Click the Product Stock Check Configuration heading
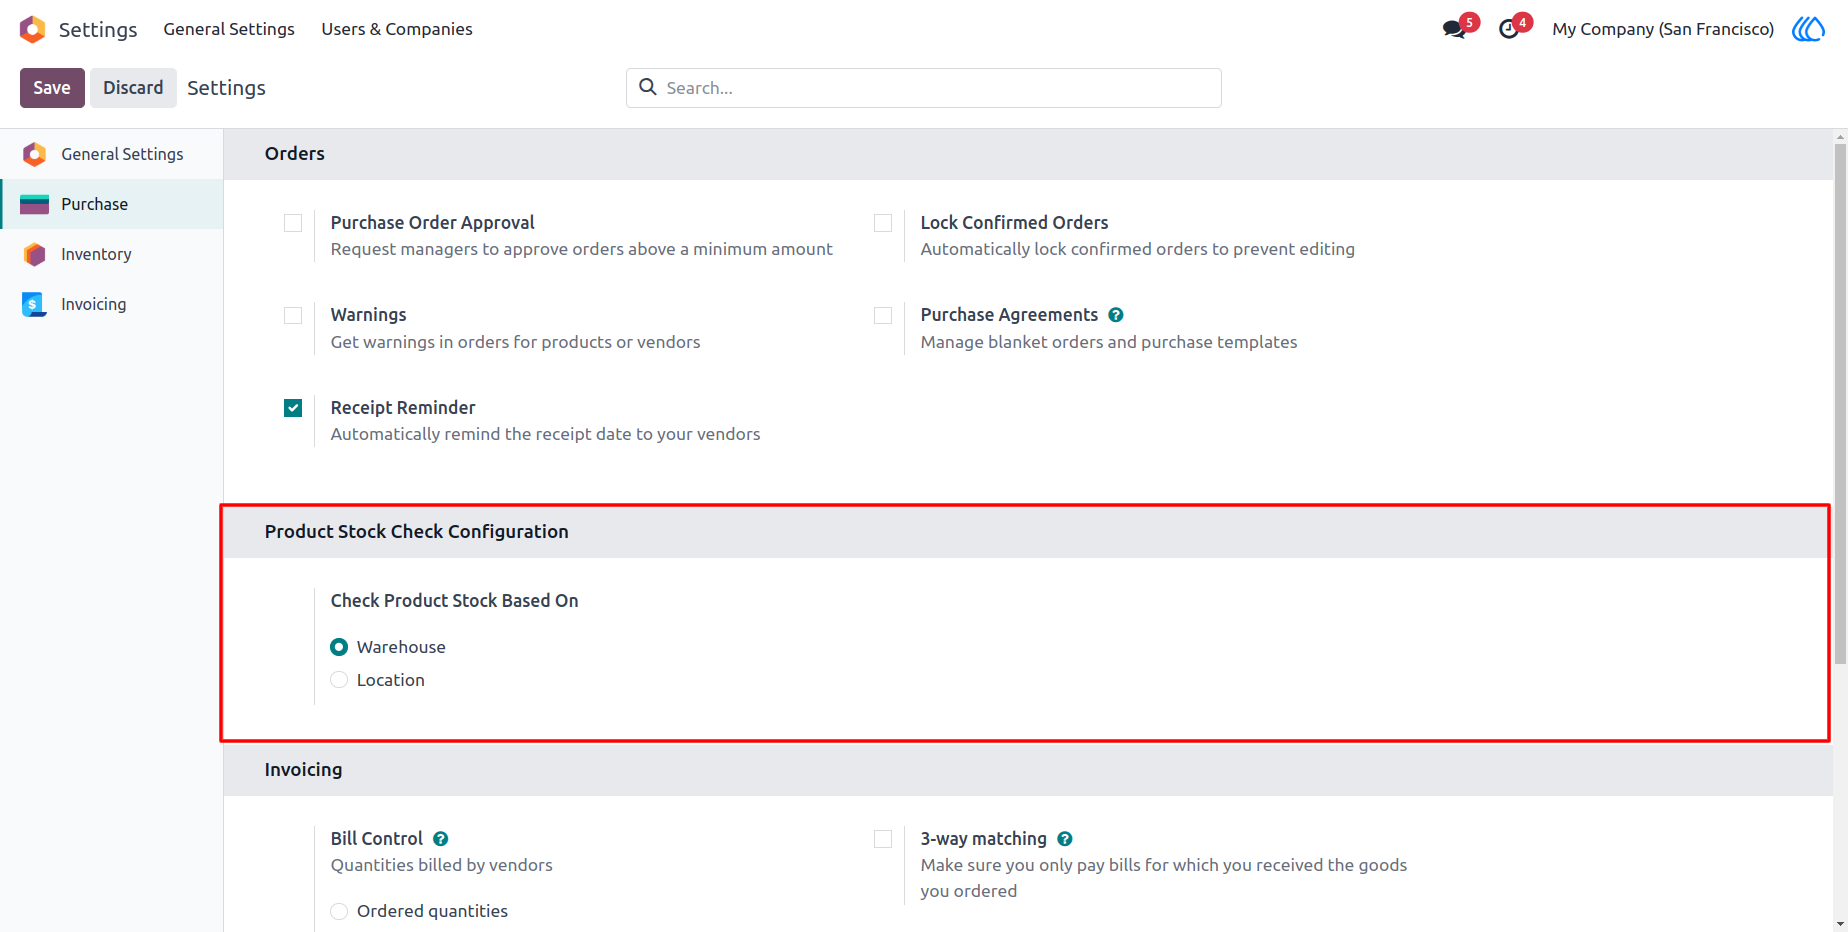The image size is (1848, 932). (416, 532)
